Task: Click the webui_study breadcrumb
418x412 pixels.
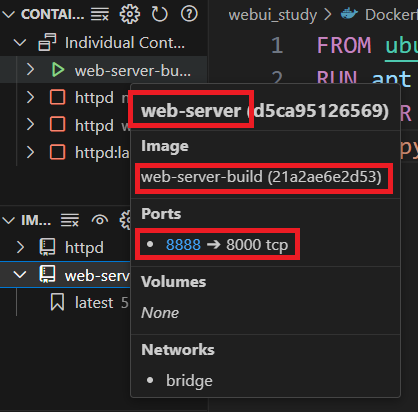Action: coord(273,15)
